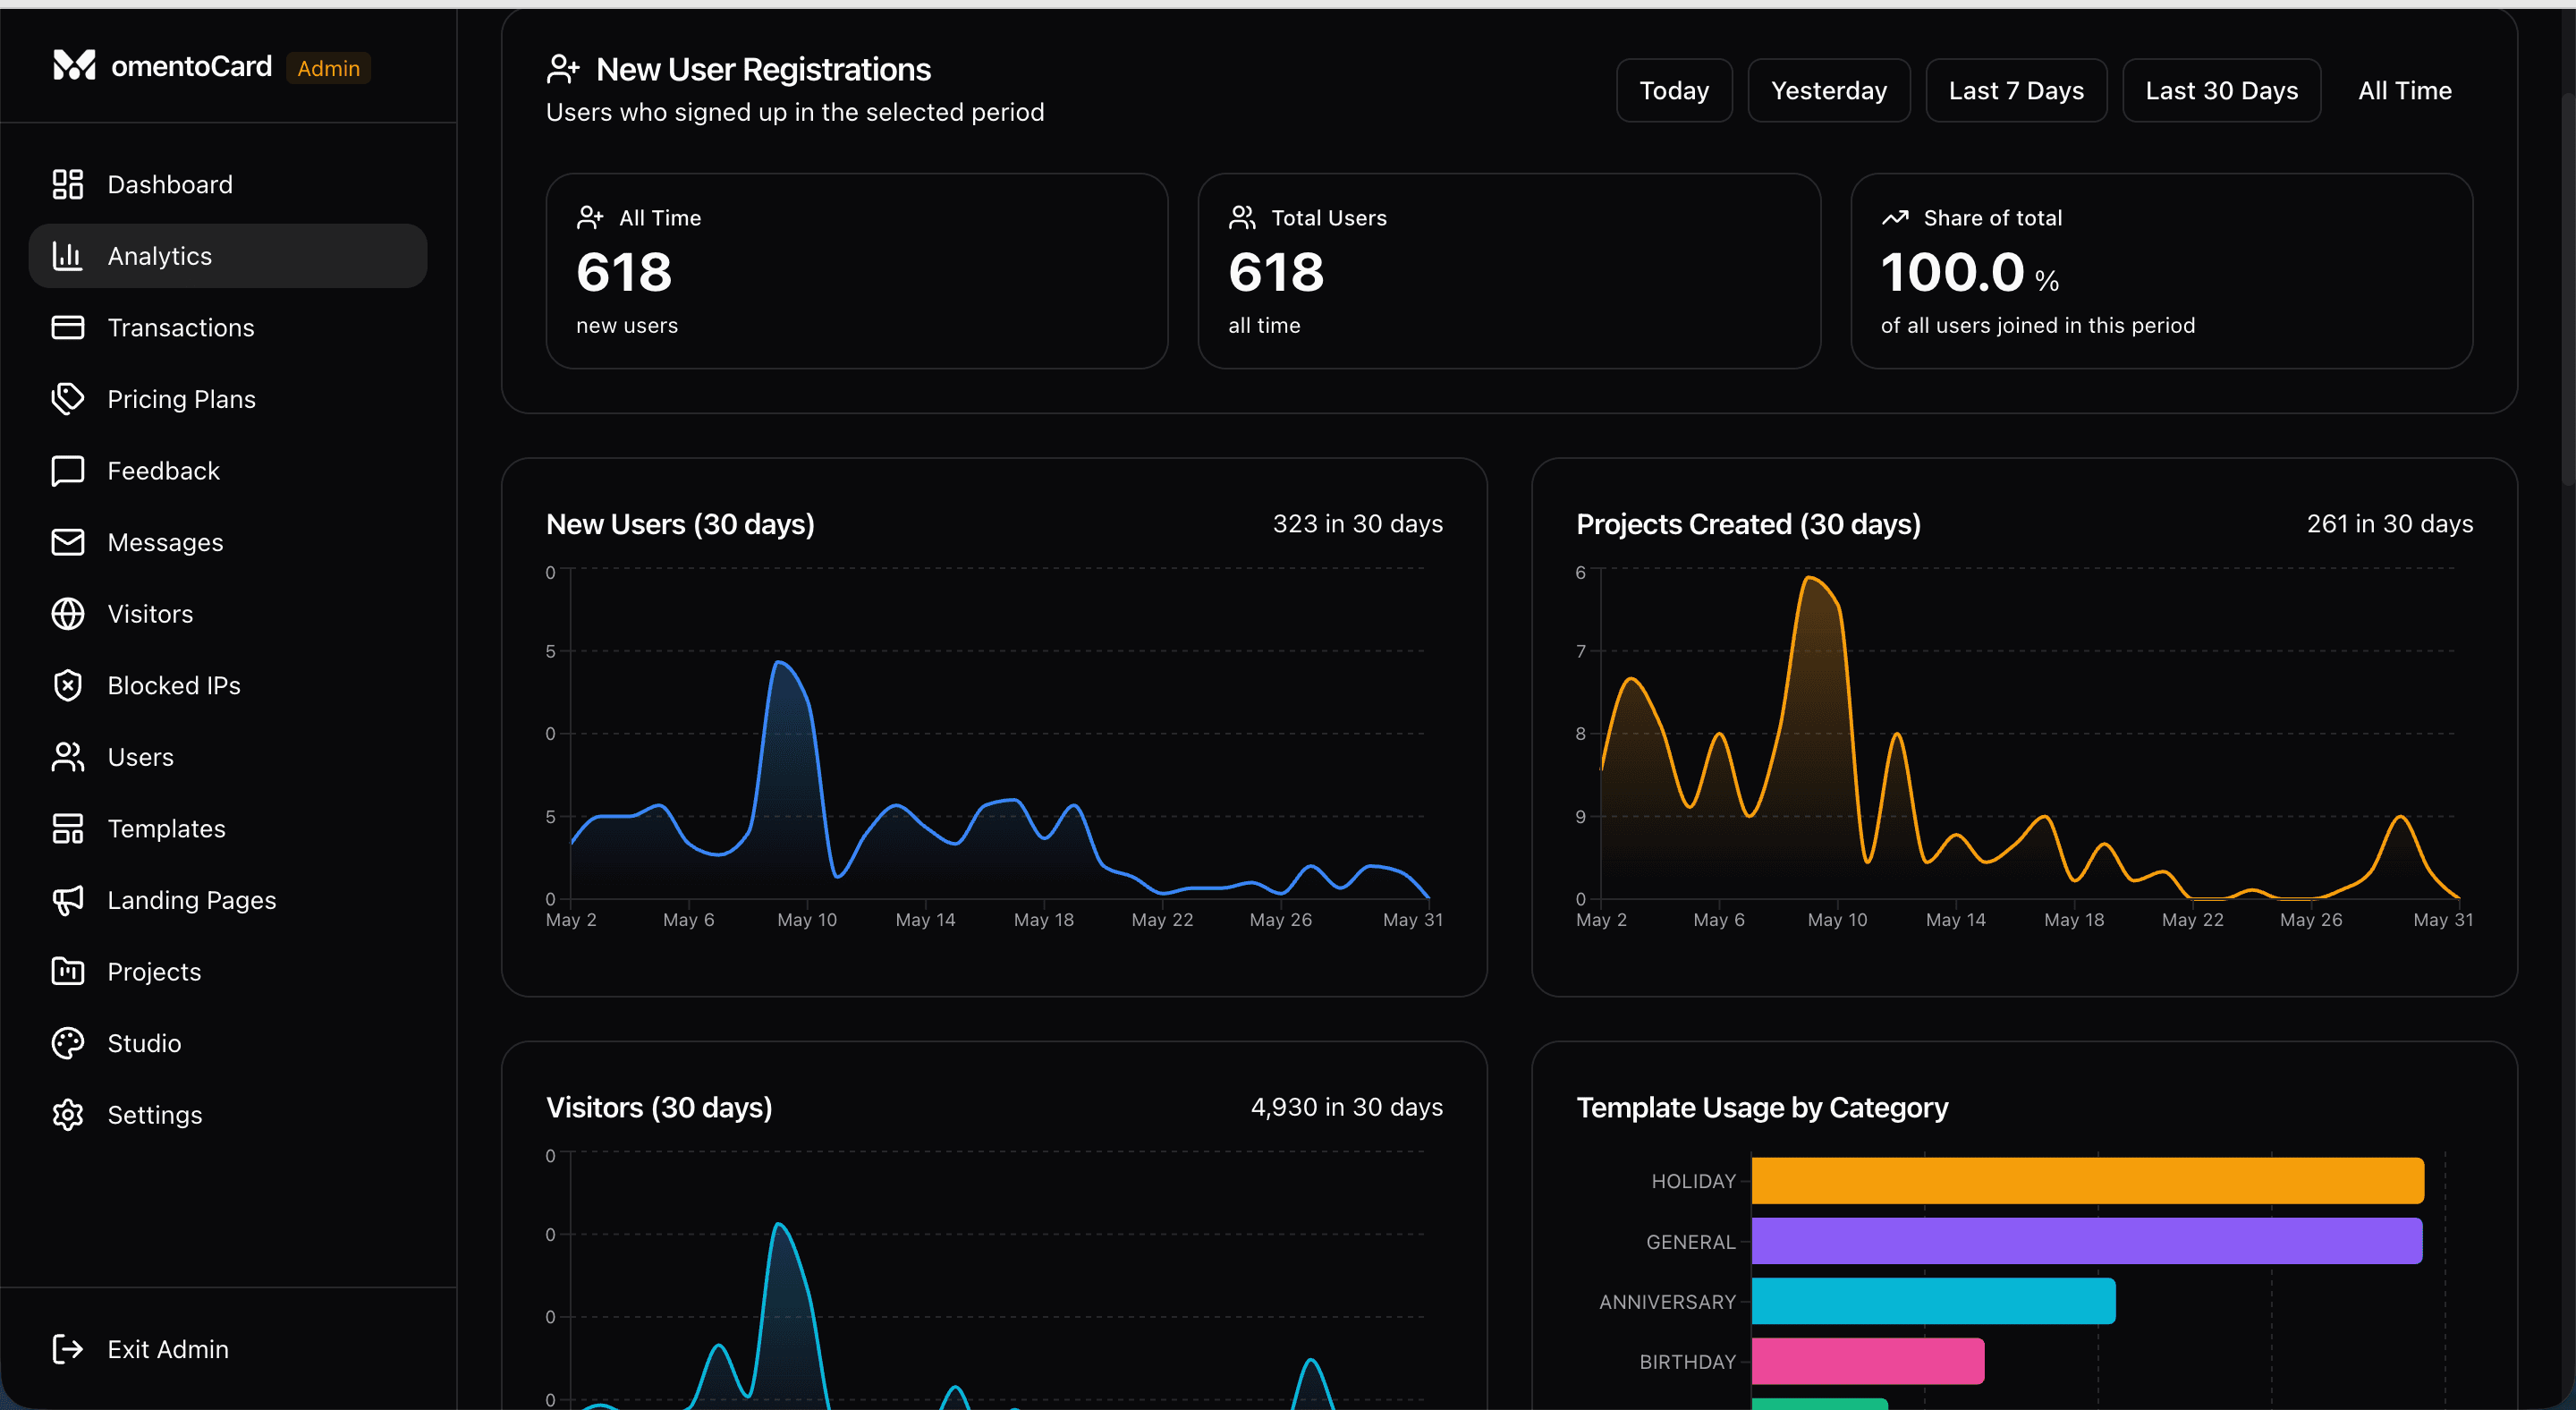Screen dimensions: 2576x1410
Task: Click the "4,930 in 30 days" label
Action: point(1346,1106)
